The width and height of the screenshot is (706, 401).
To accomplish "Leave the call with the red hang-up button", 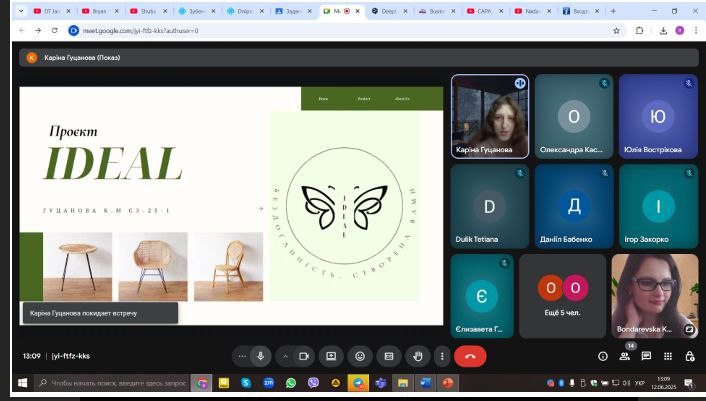I will click(x=470, y=356).
